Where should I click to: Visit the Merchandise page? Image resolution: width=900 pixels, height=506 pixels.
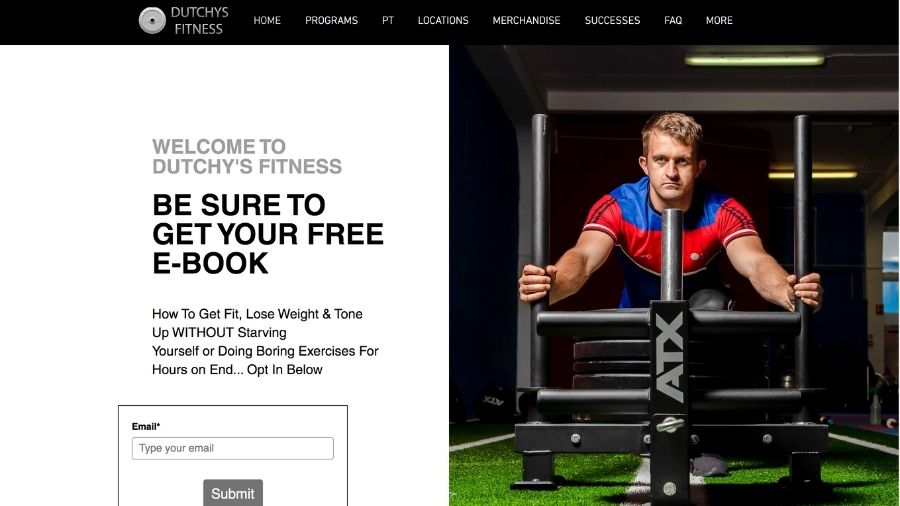pyautogui.click(x=526, y=20)
